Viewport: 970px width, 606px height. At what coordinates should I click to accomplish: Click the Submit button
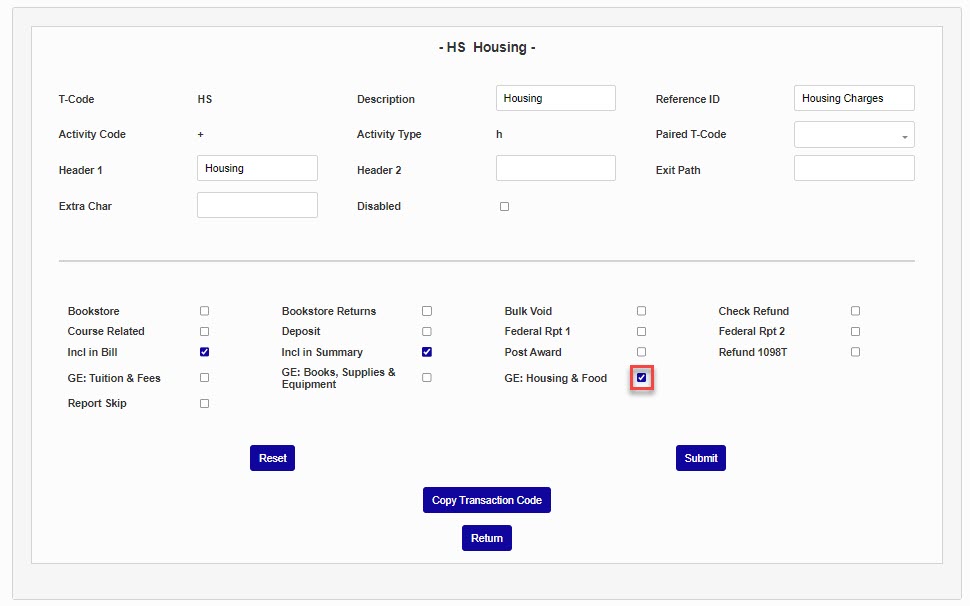[700, 458]
